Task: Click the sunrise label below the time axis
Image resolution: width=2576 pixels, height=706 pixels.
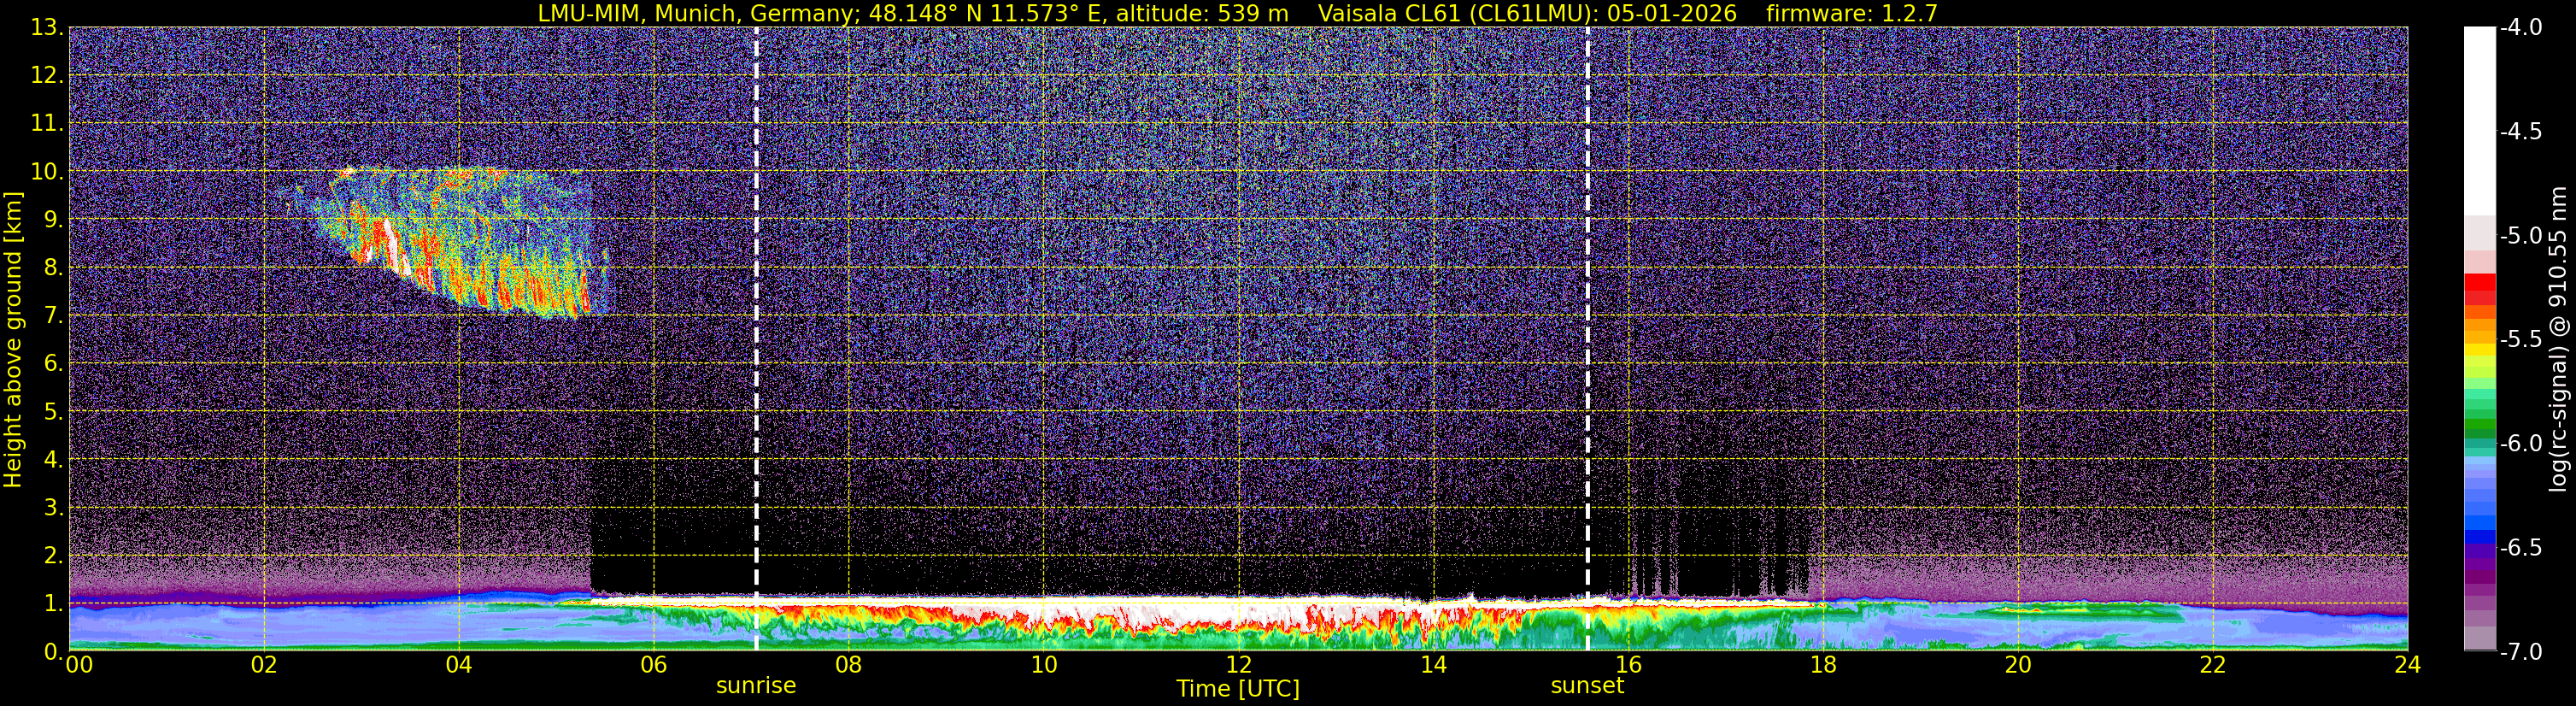Action: click(x=756, y=686)
